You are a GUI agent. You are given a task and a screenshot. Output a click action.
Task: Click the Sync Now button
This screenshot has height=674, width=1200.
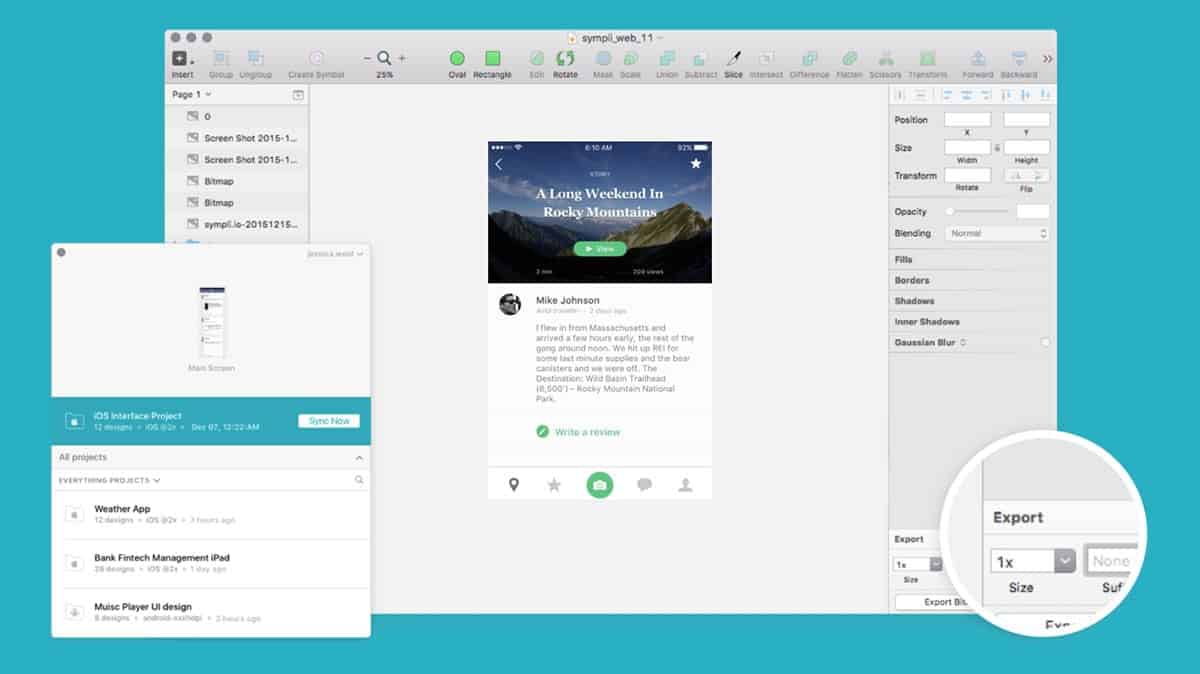pos(329,421)
